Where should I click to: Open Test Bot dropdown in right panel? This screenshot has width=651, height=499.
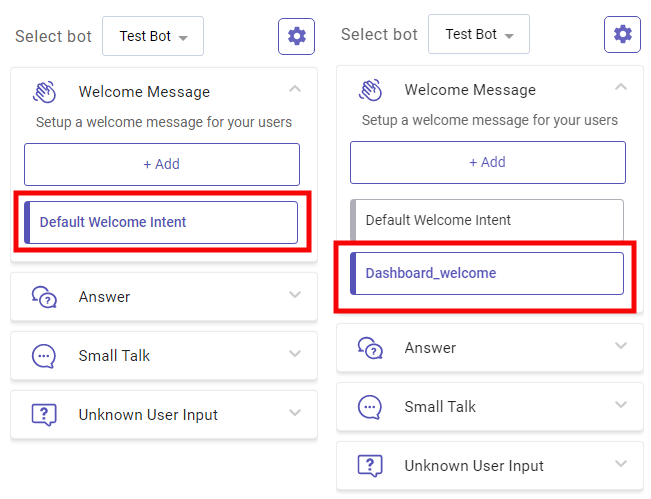point(479,34)
